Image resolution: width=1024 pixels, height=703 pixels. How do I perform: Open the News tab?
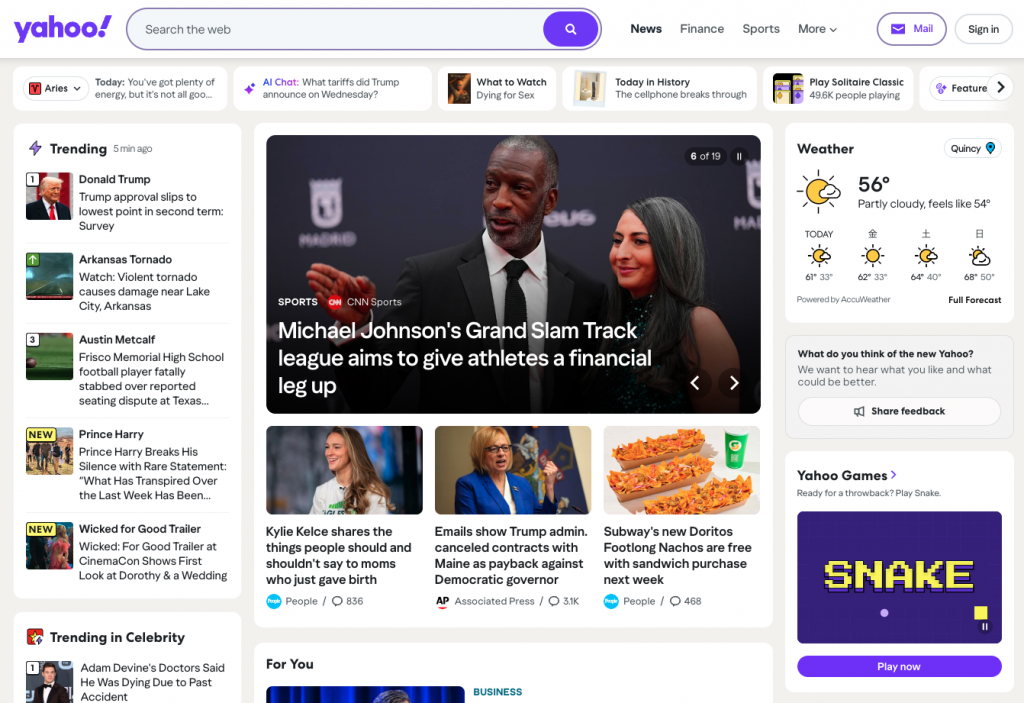pos(646,29)
